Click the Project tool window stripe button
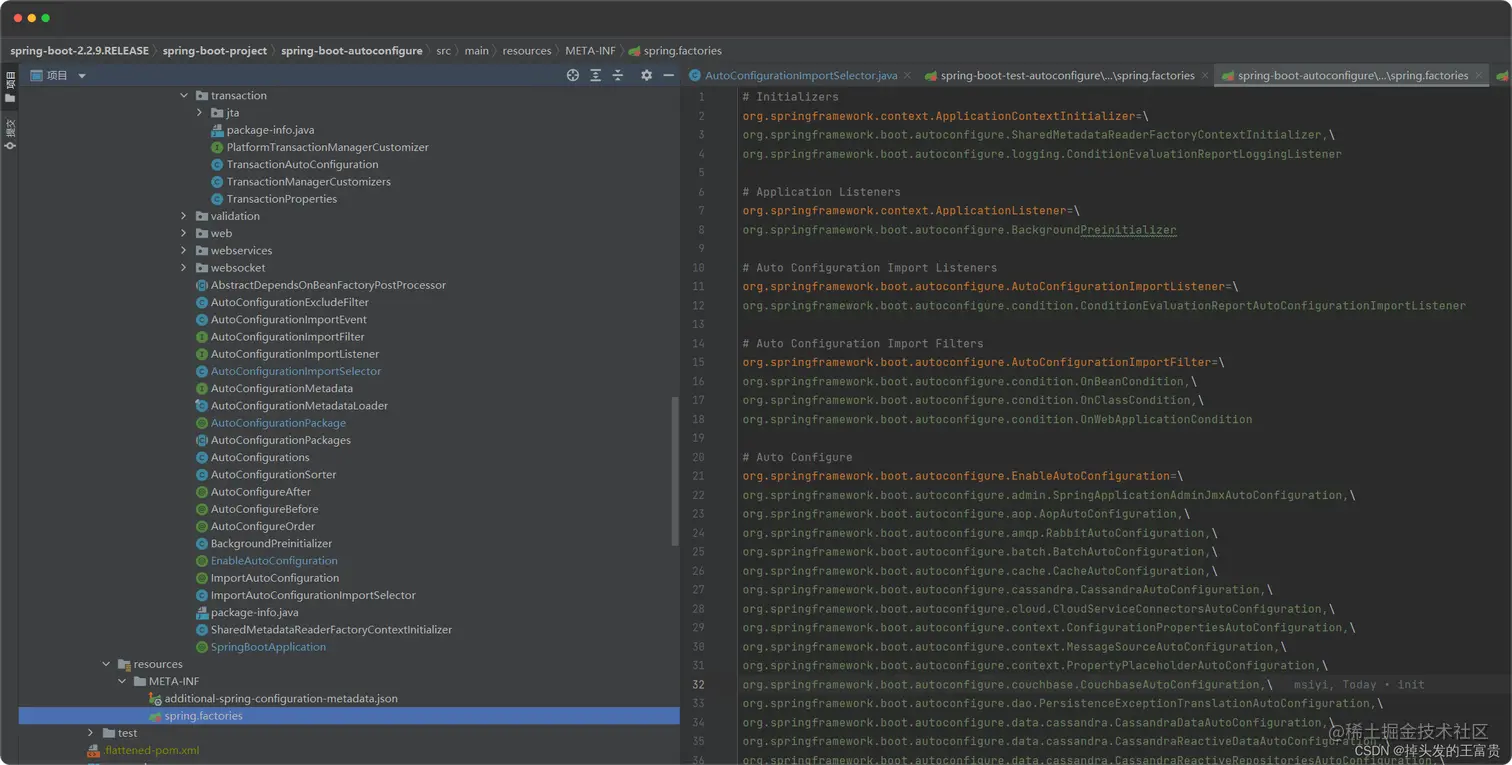1512x765 pixels. (x=10, y=87)
